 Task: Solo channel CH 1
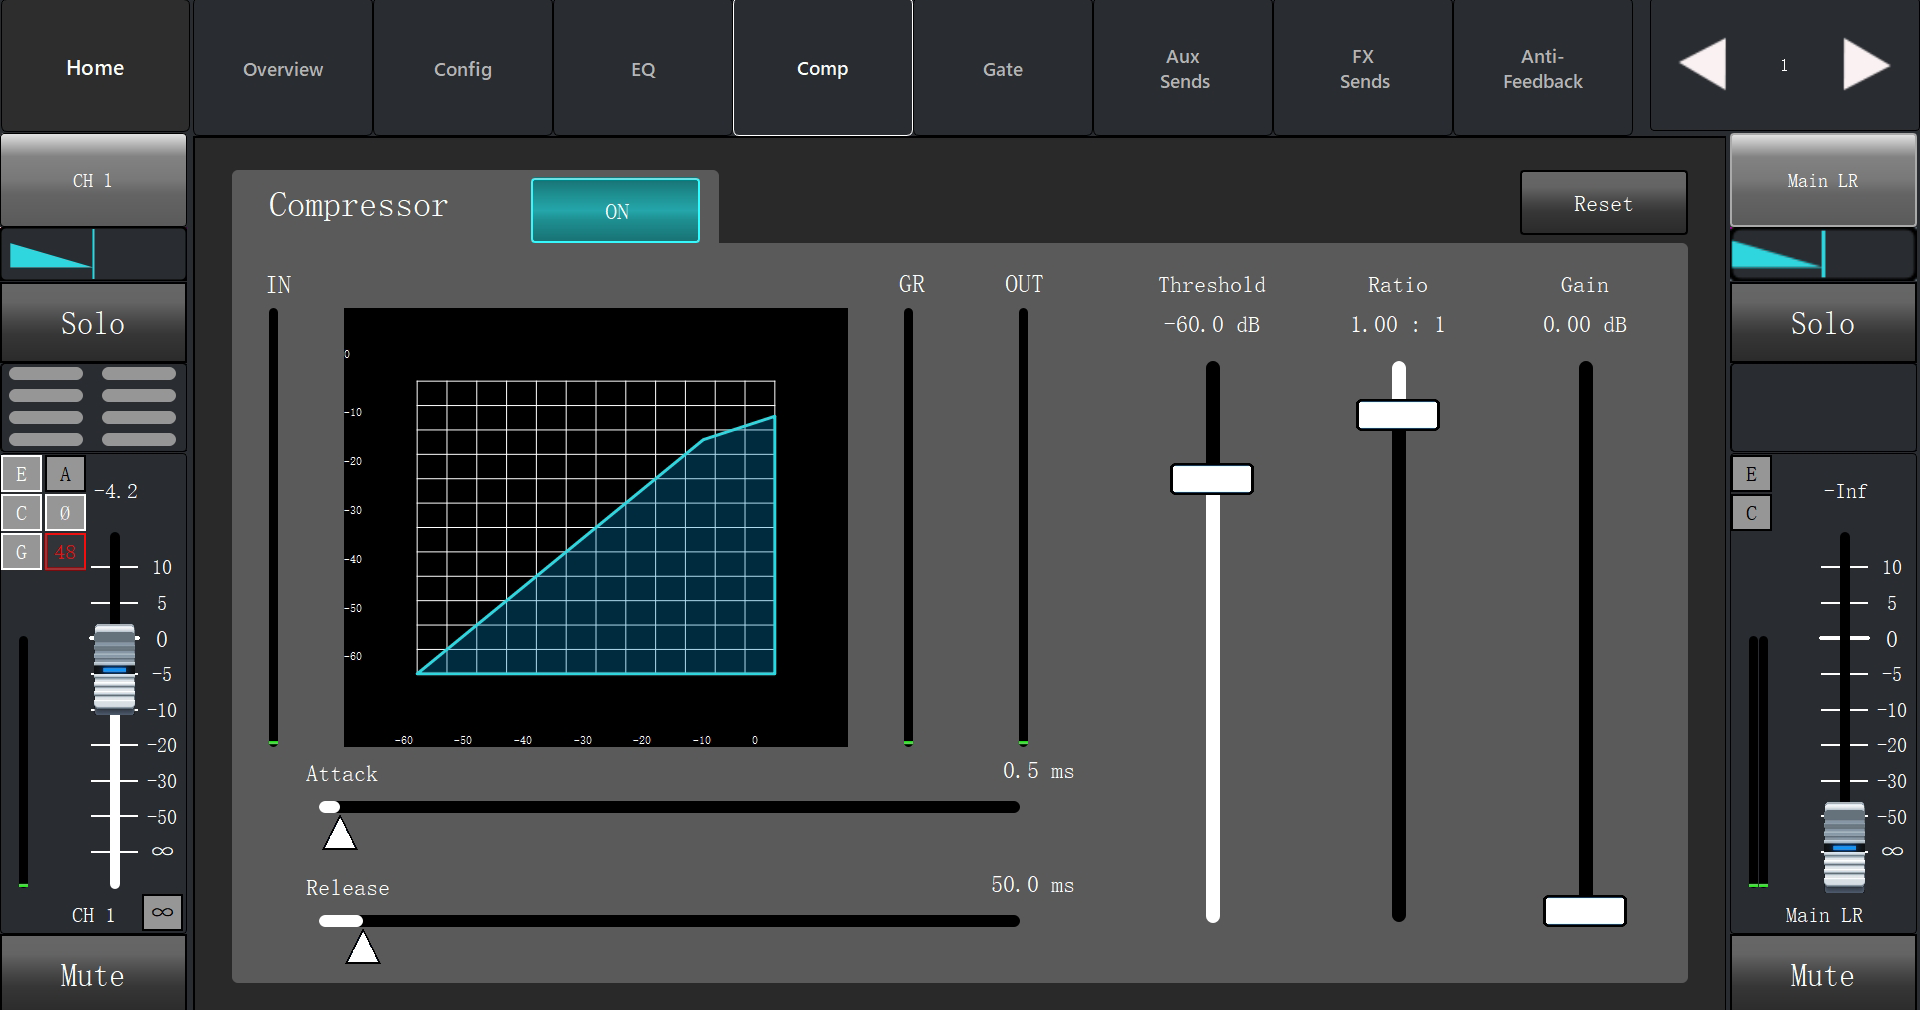click(93, 323)
